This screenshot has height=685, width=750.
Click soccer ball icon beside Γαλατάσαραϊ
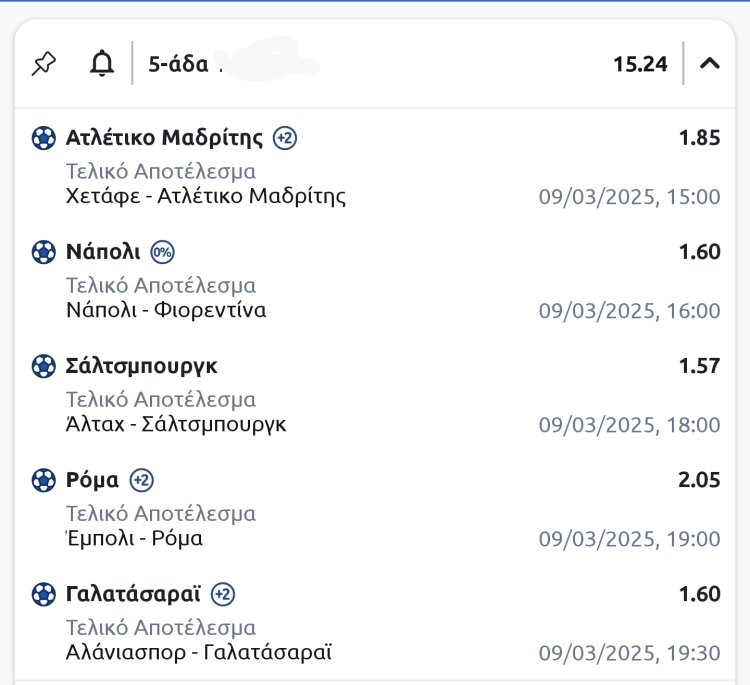point(44,594)
